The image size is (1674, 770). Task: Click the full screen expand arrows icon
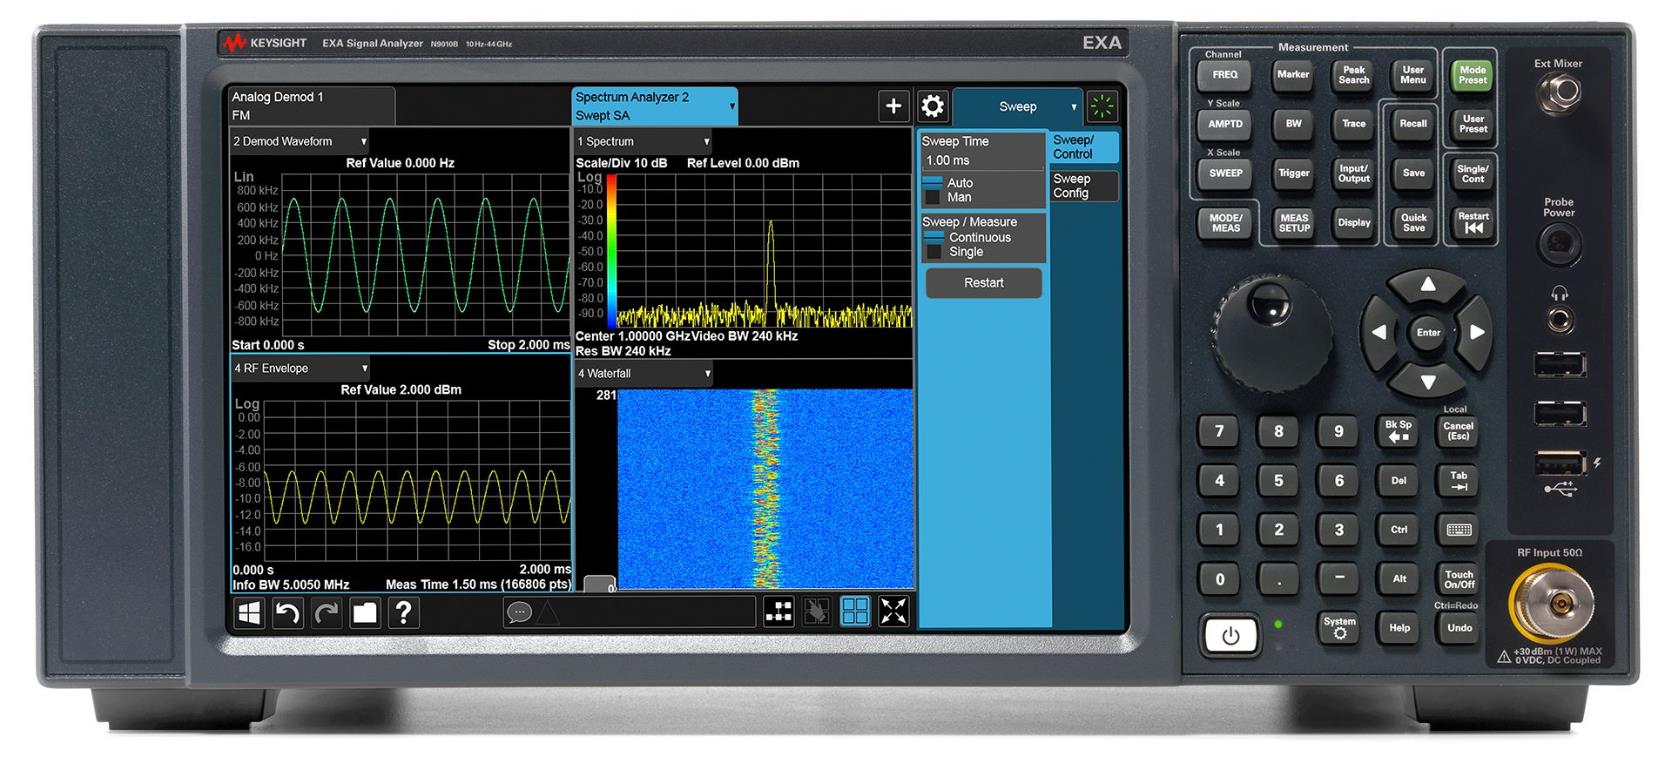coord(893,612)
